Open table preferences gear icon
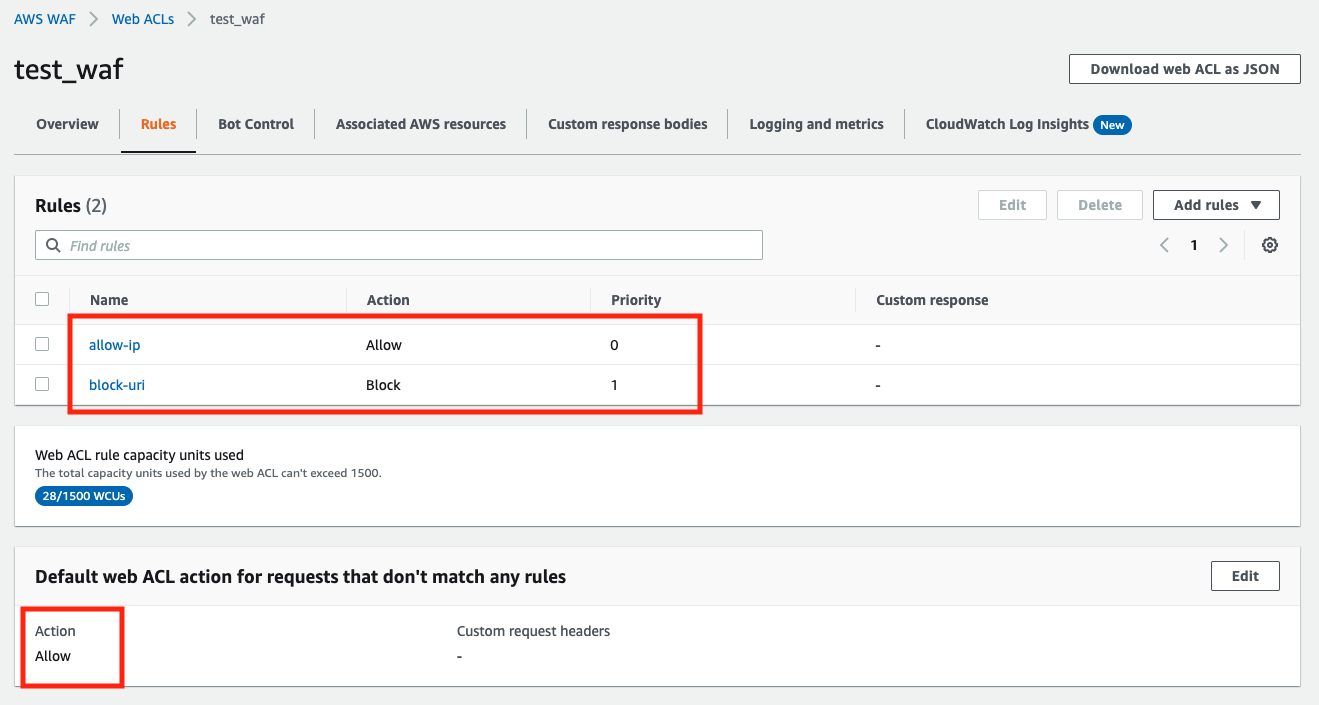This screenshot has width=1319, height=705. (x=1270, y=245)
